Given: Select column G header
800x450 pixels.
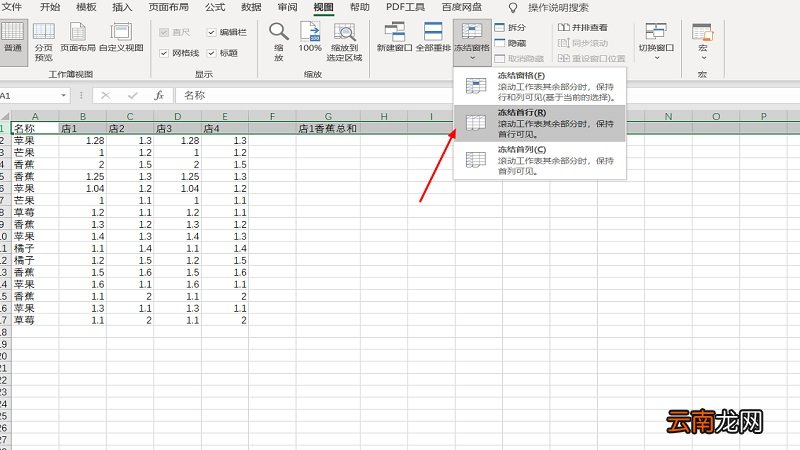Looking at the screenshot, I should [328, 116].
